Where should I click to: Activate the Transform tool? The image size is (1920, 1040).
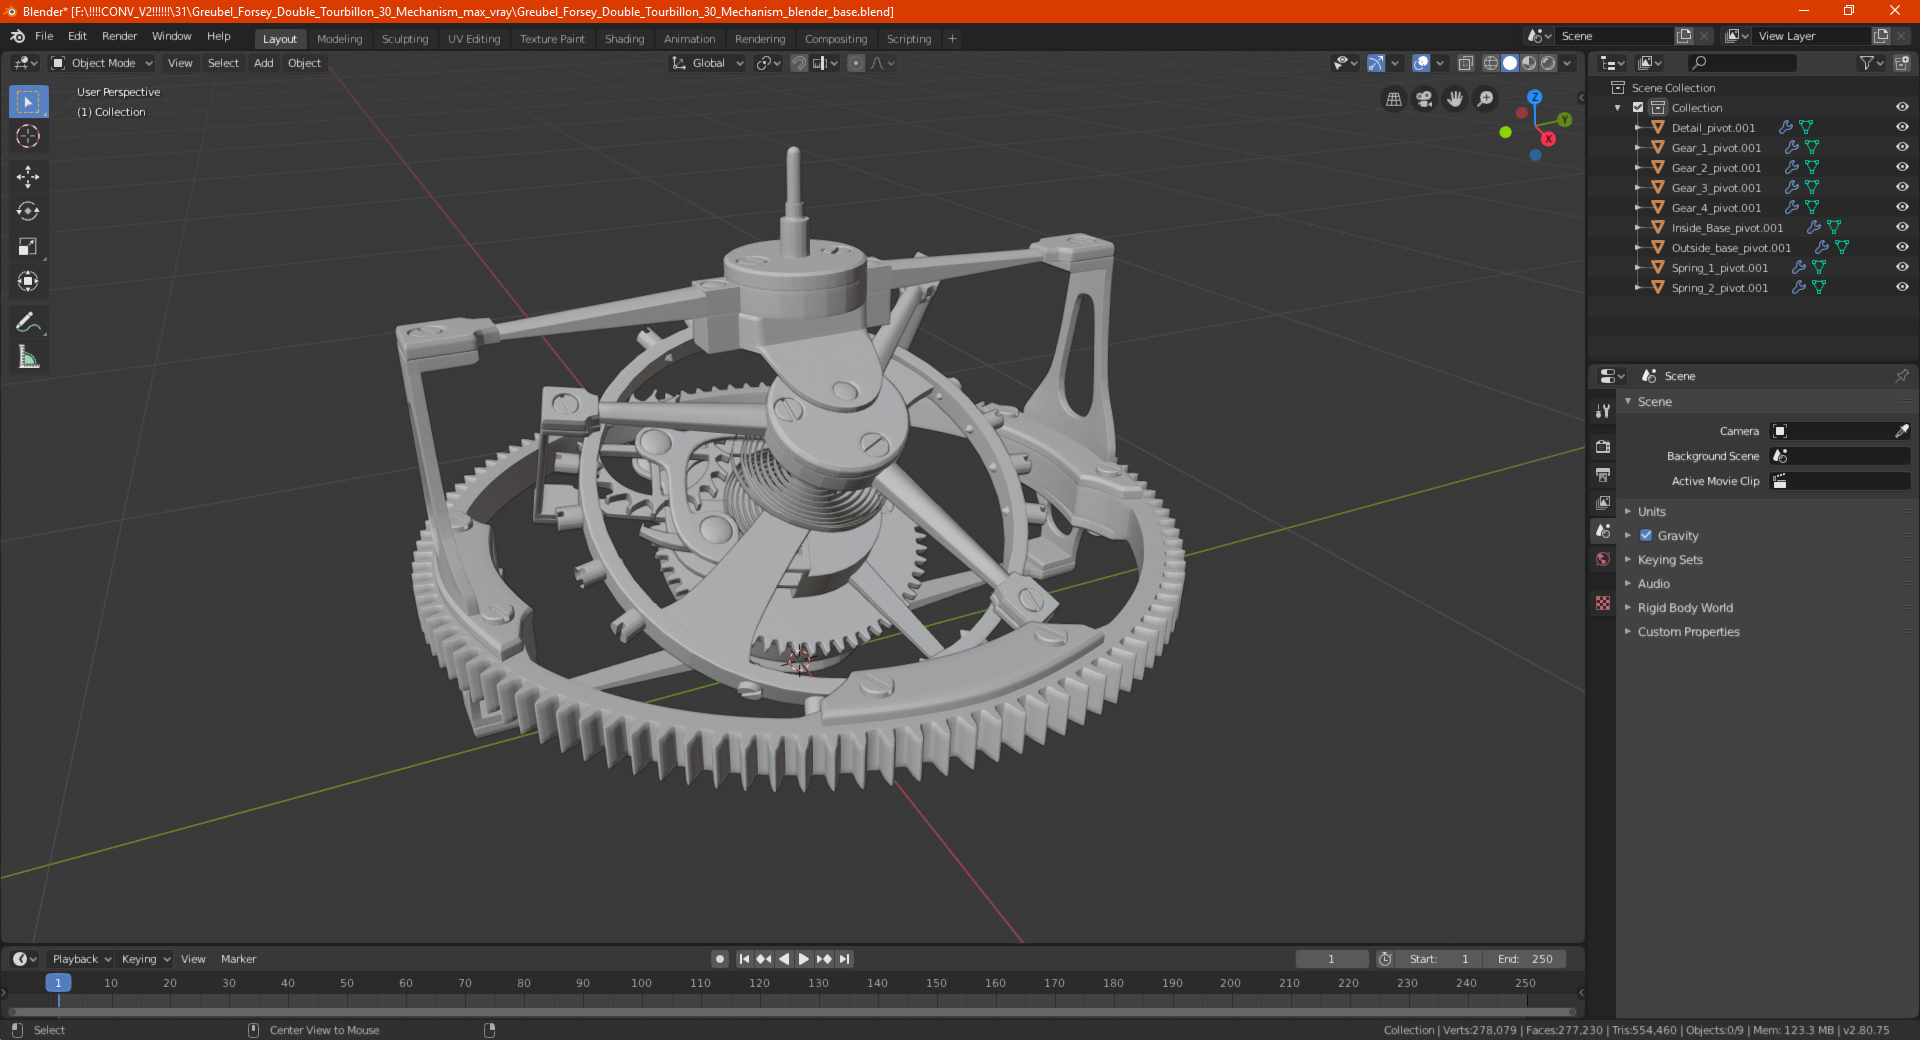(x=28, y=282)
